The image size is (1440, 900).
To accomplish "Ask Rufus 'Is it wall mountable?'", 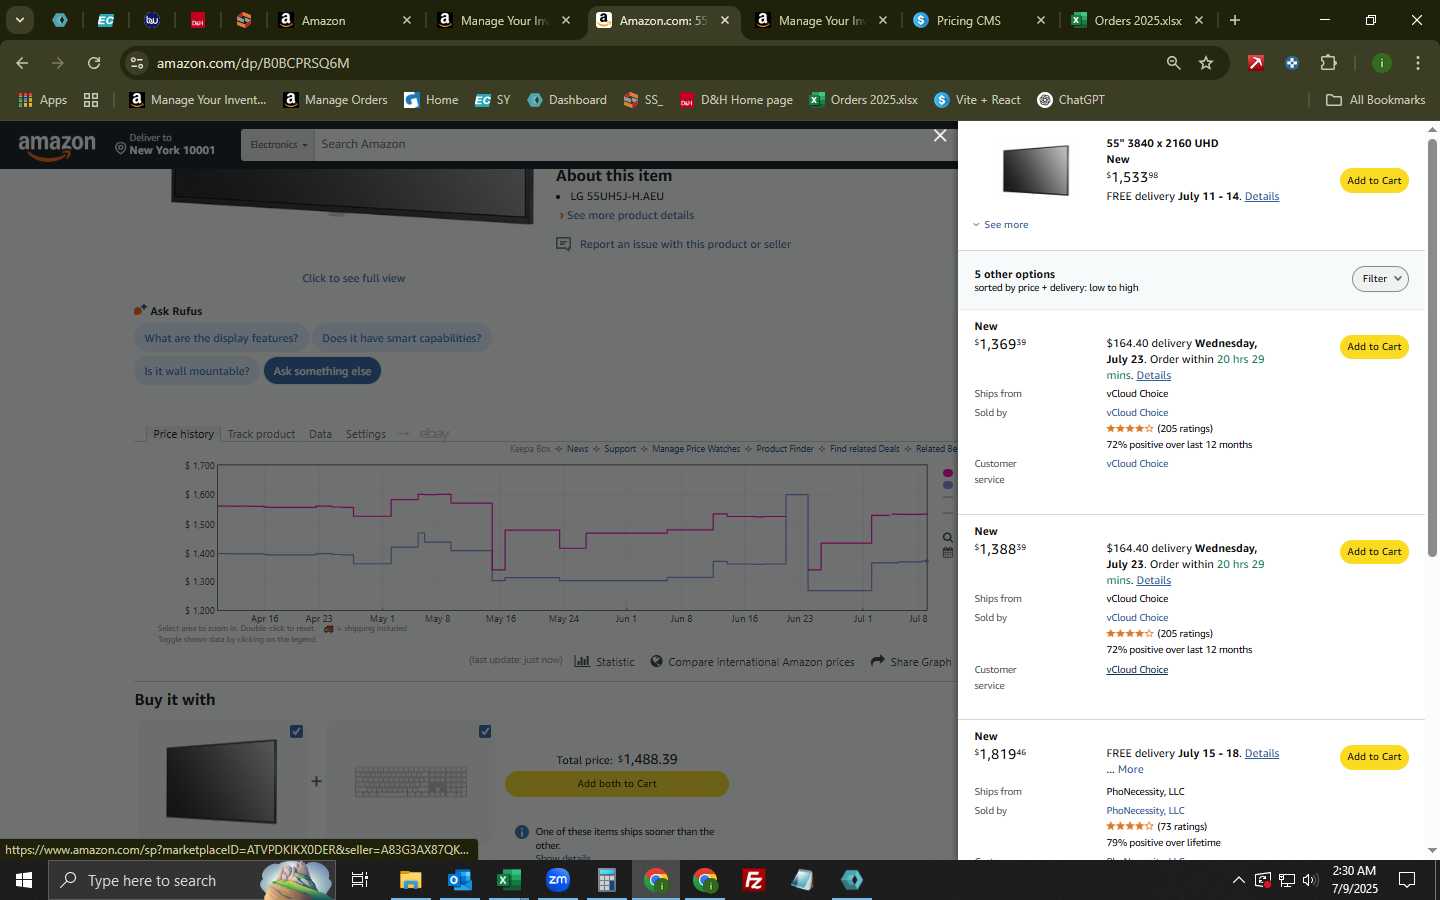I will click(196, 371).
